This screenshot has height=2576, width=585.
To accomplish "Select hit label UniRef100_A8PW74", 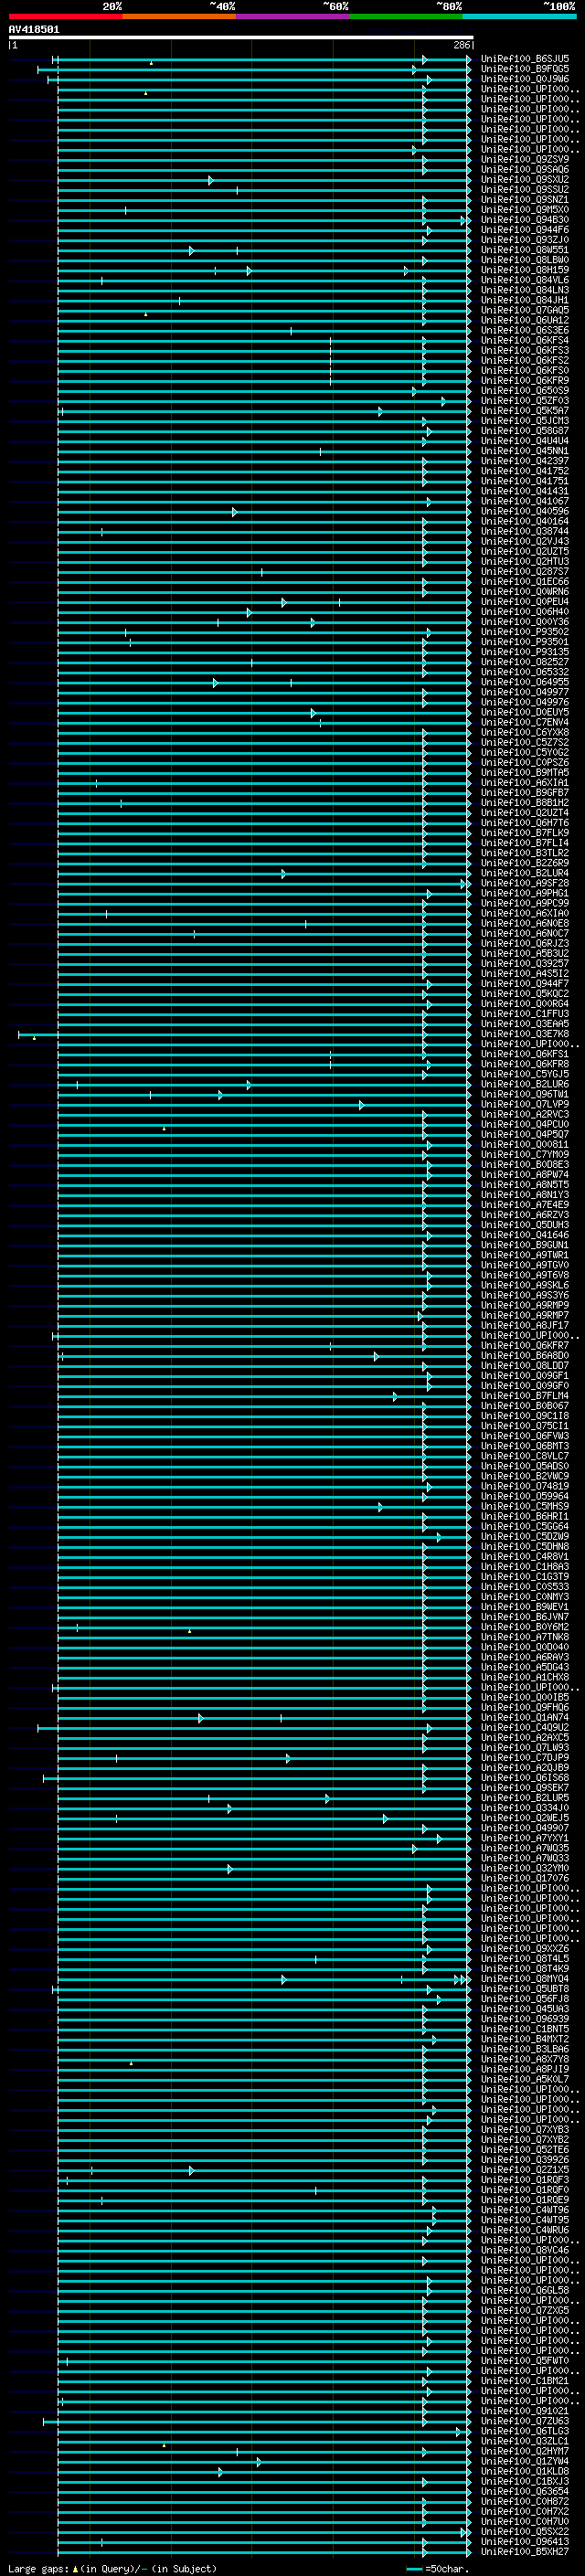I will coord(525,1174).
